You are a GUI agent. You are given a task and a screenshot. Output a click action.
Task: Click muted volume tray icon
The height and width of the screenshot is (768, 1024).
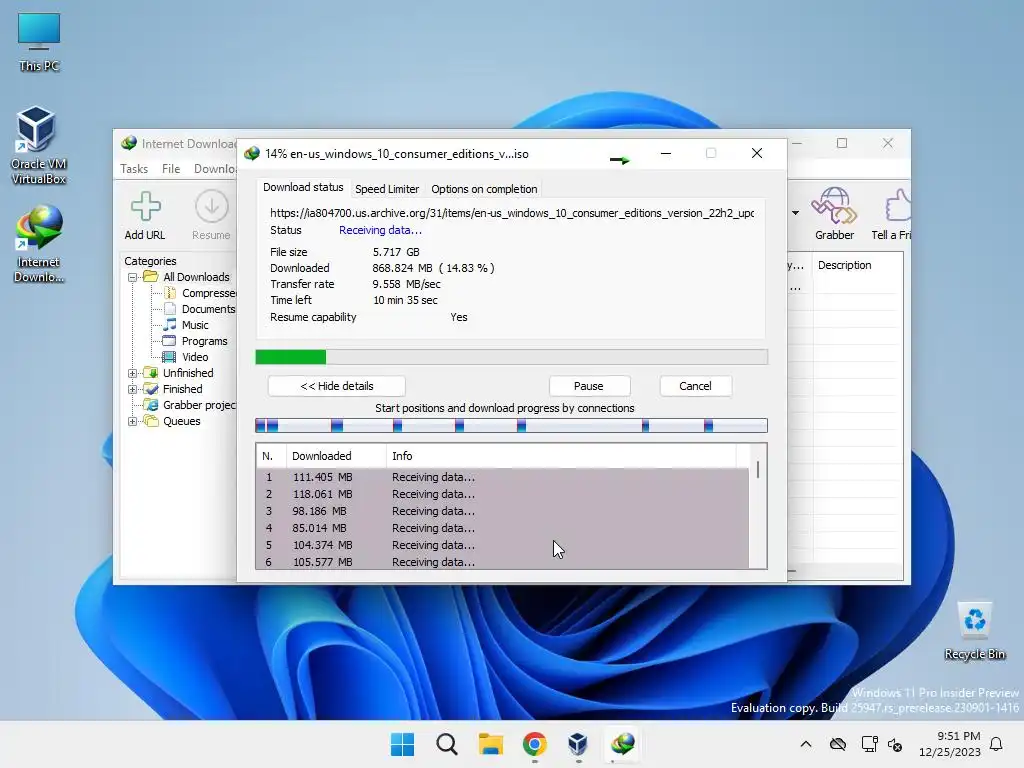895,744
